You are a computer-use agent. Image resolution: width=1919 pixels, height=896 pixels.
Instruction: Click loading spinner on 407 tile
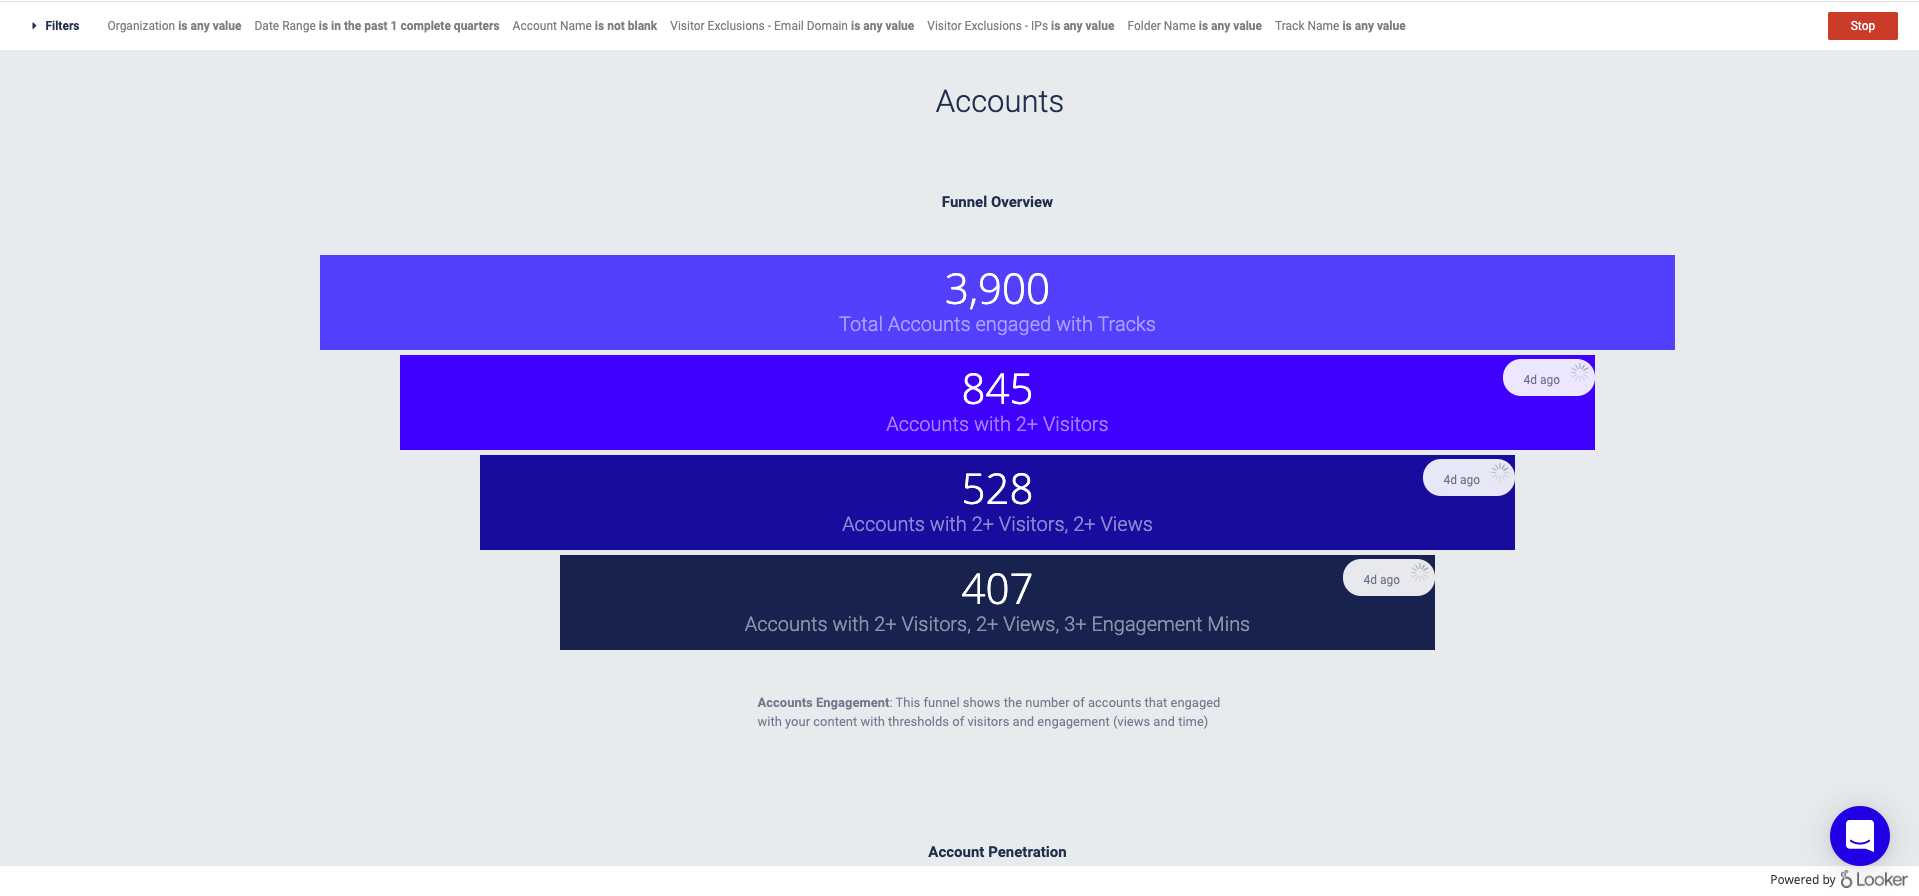(x=1419, y=573)
